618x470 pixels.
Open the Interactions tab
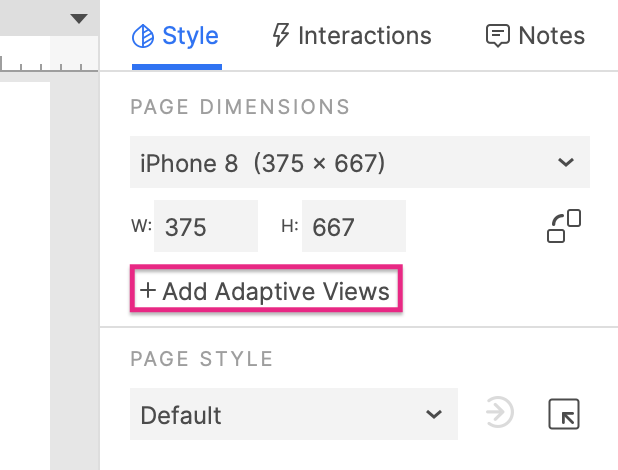352,35
